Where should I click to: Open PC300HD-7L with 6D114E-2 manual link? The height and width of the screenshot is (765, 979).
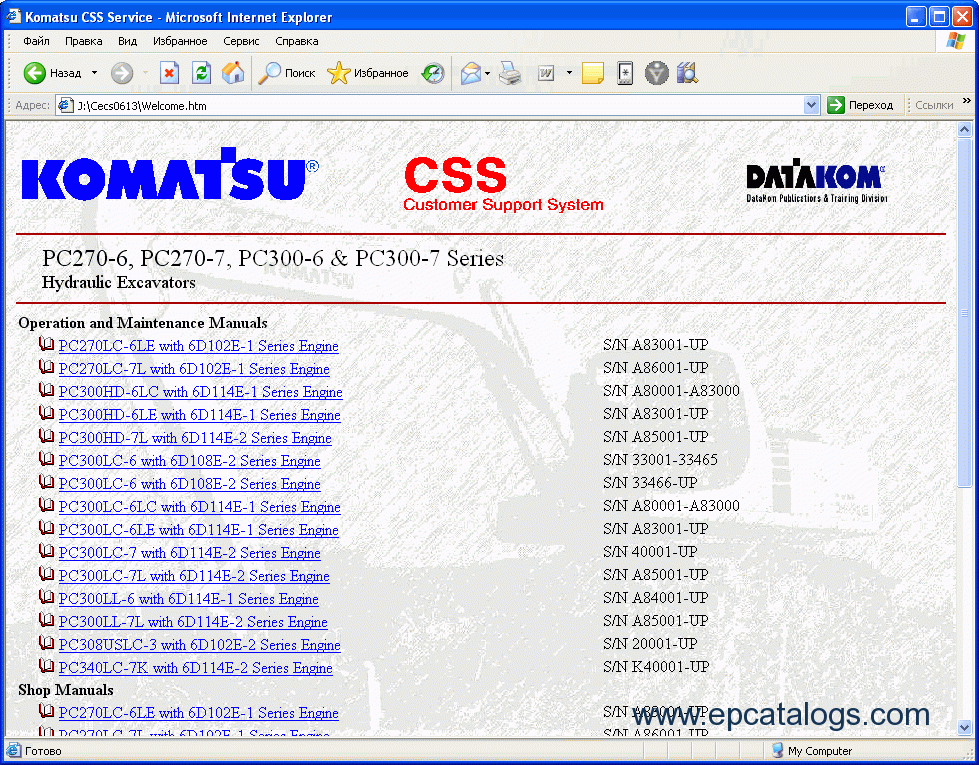coord(195,438)
